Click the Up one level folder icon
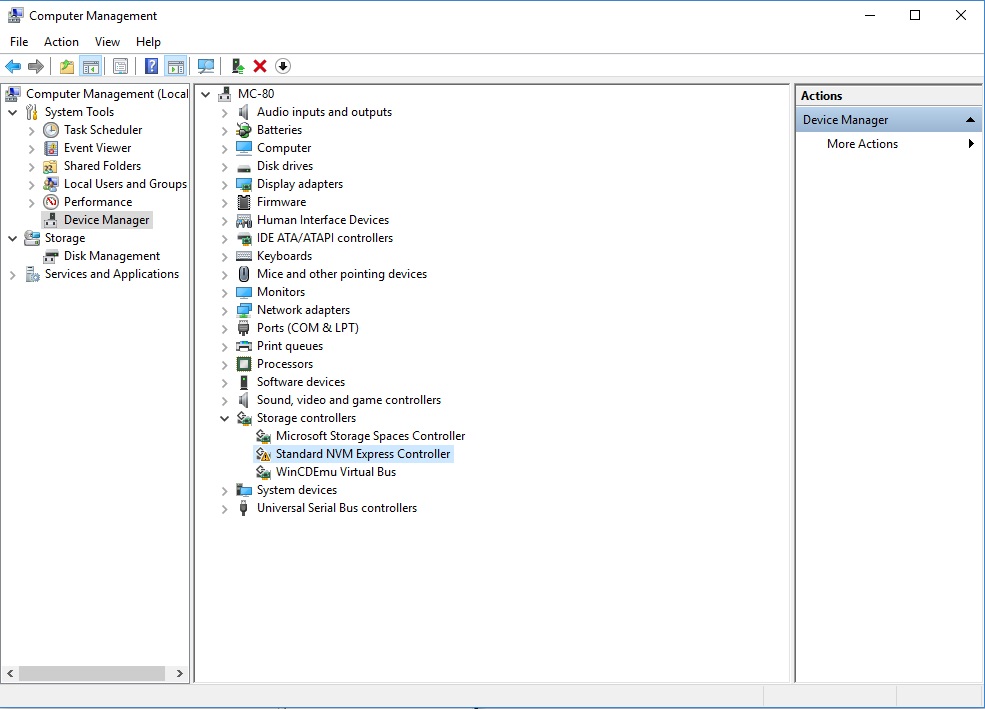Screen dimensions: 985x709 [67, 66]
